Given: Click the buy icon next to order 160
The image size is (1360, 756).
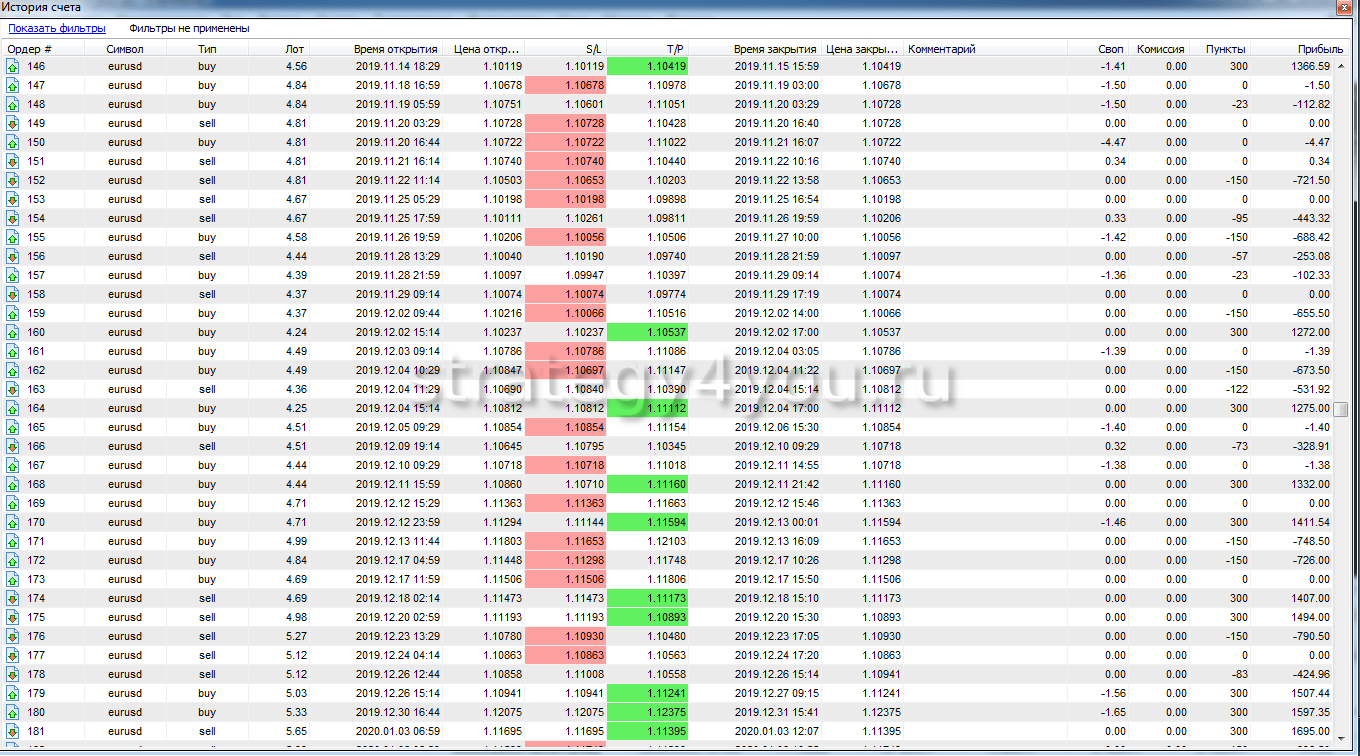Looking at the screenshot, I should tap(13, 332).
